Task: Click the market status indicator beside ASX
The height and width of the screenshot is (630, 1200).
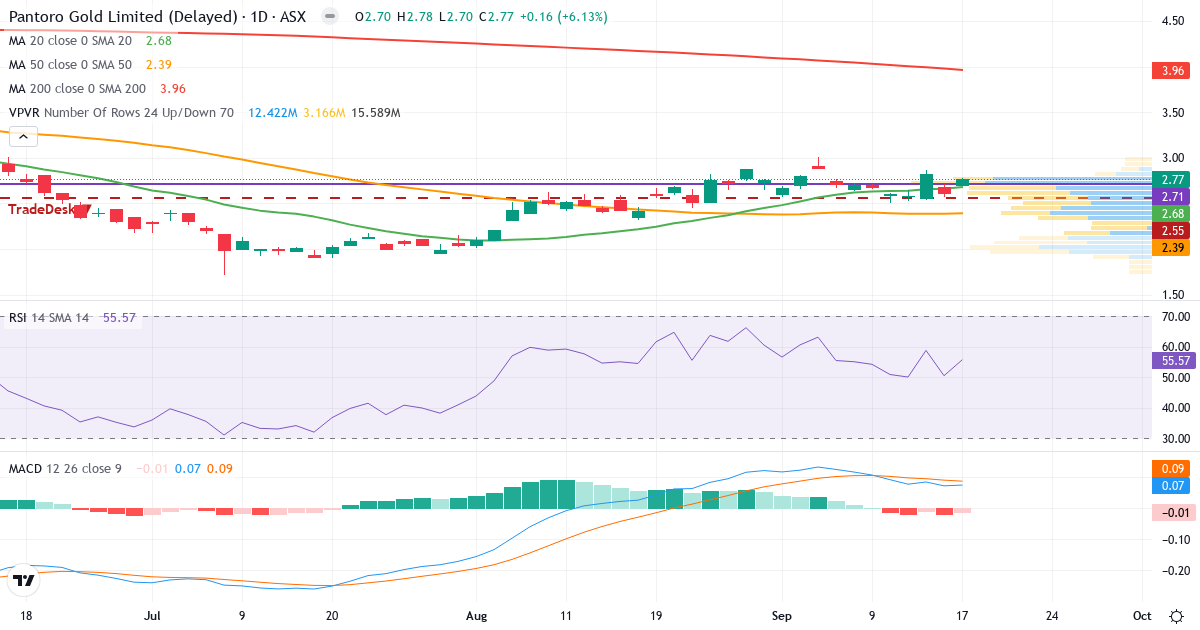Action: click(x=331, y=17)
